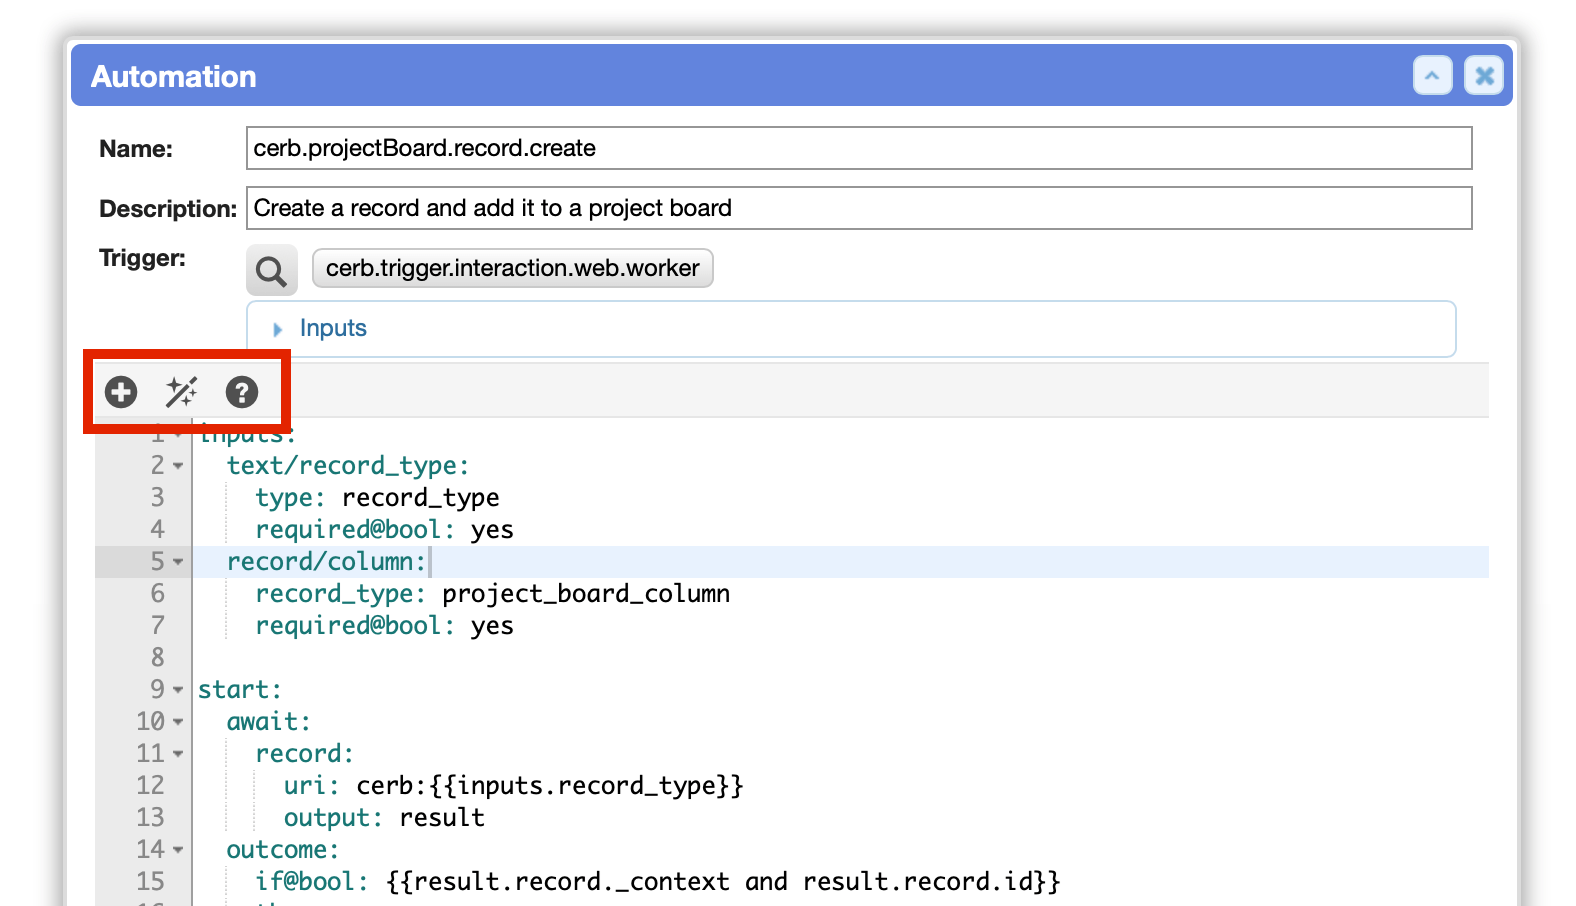The height and width of the screenshot is (906, 1576).
Task: Click 'project_board_column' value in code
Action: [586, 594]
